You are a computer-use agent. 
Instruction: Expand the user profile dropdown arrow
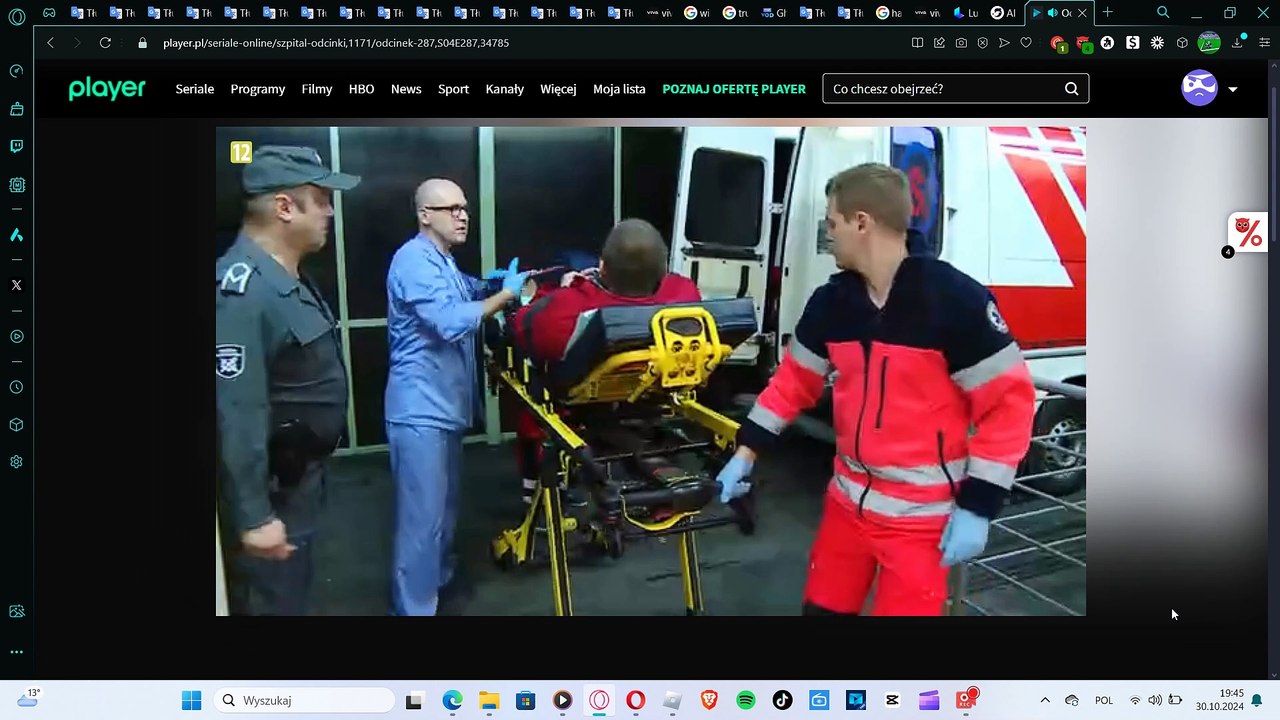tap(1232, 89)
